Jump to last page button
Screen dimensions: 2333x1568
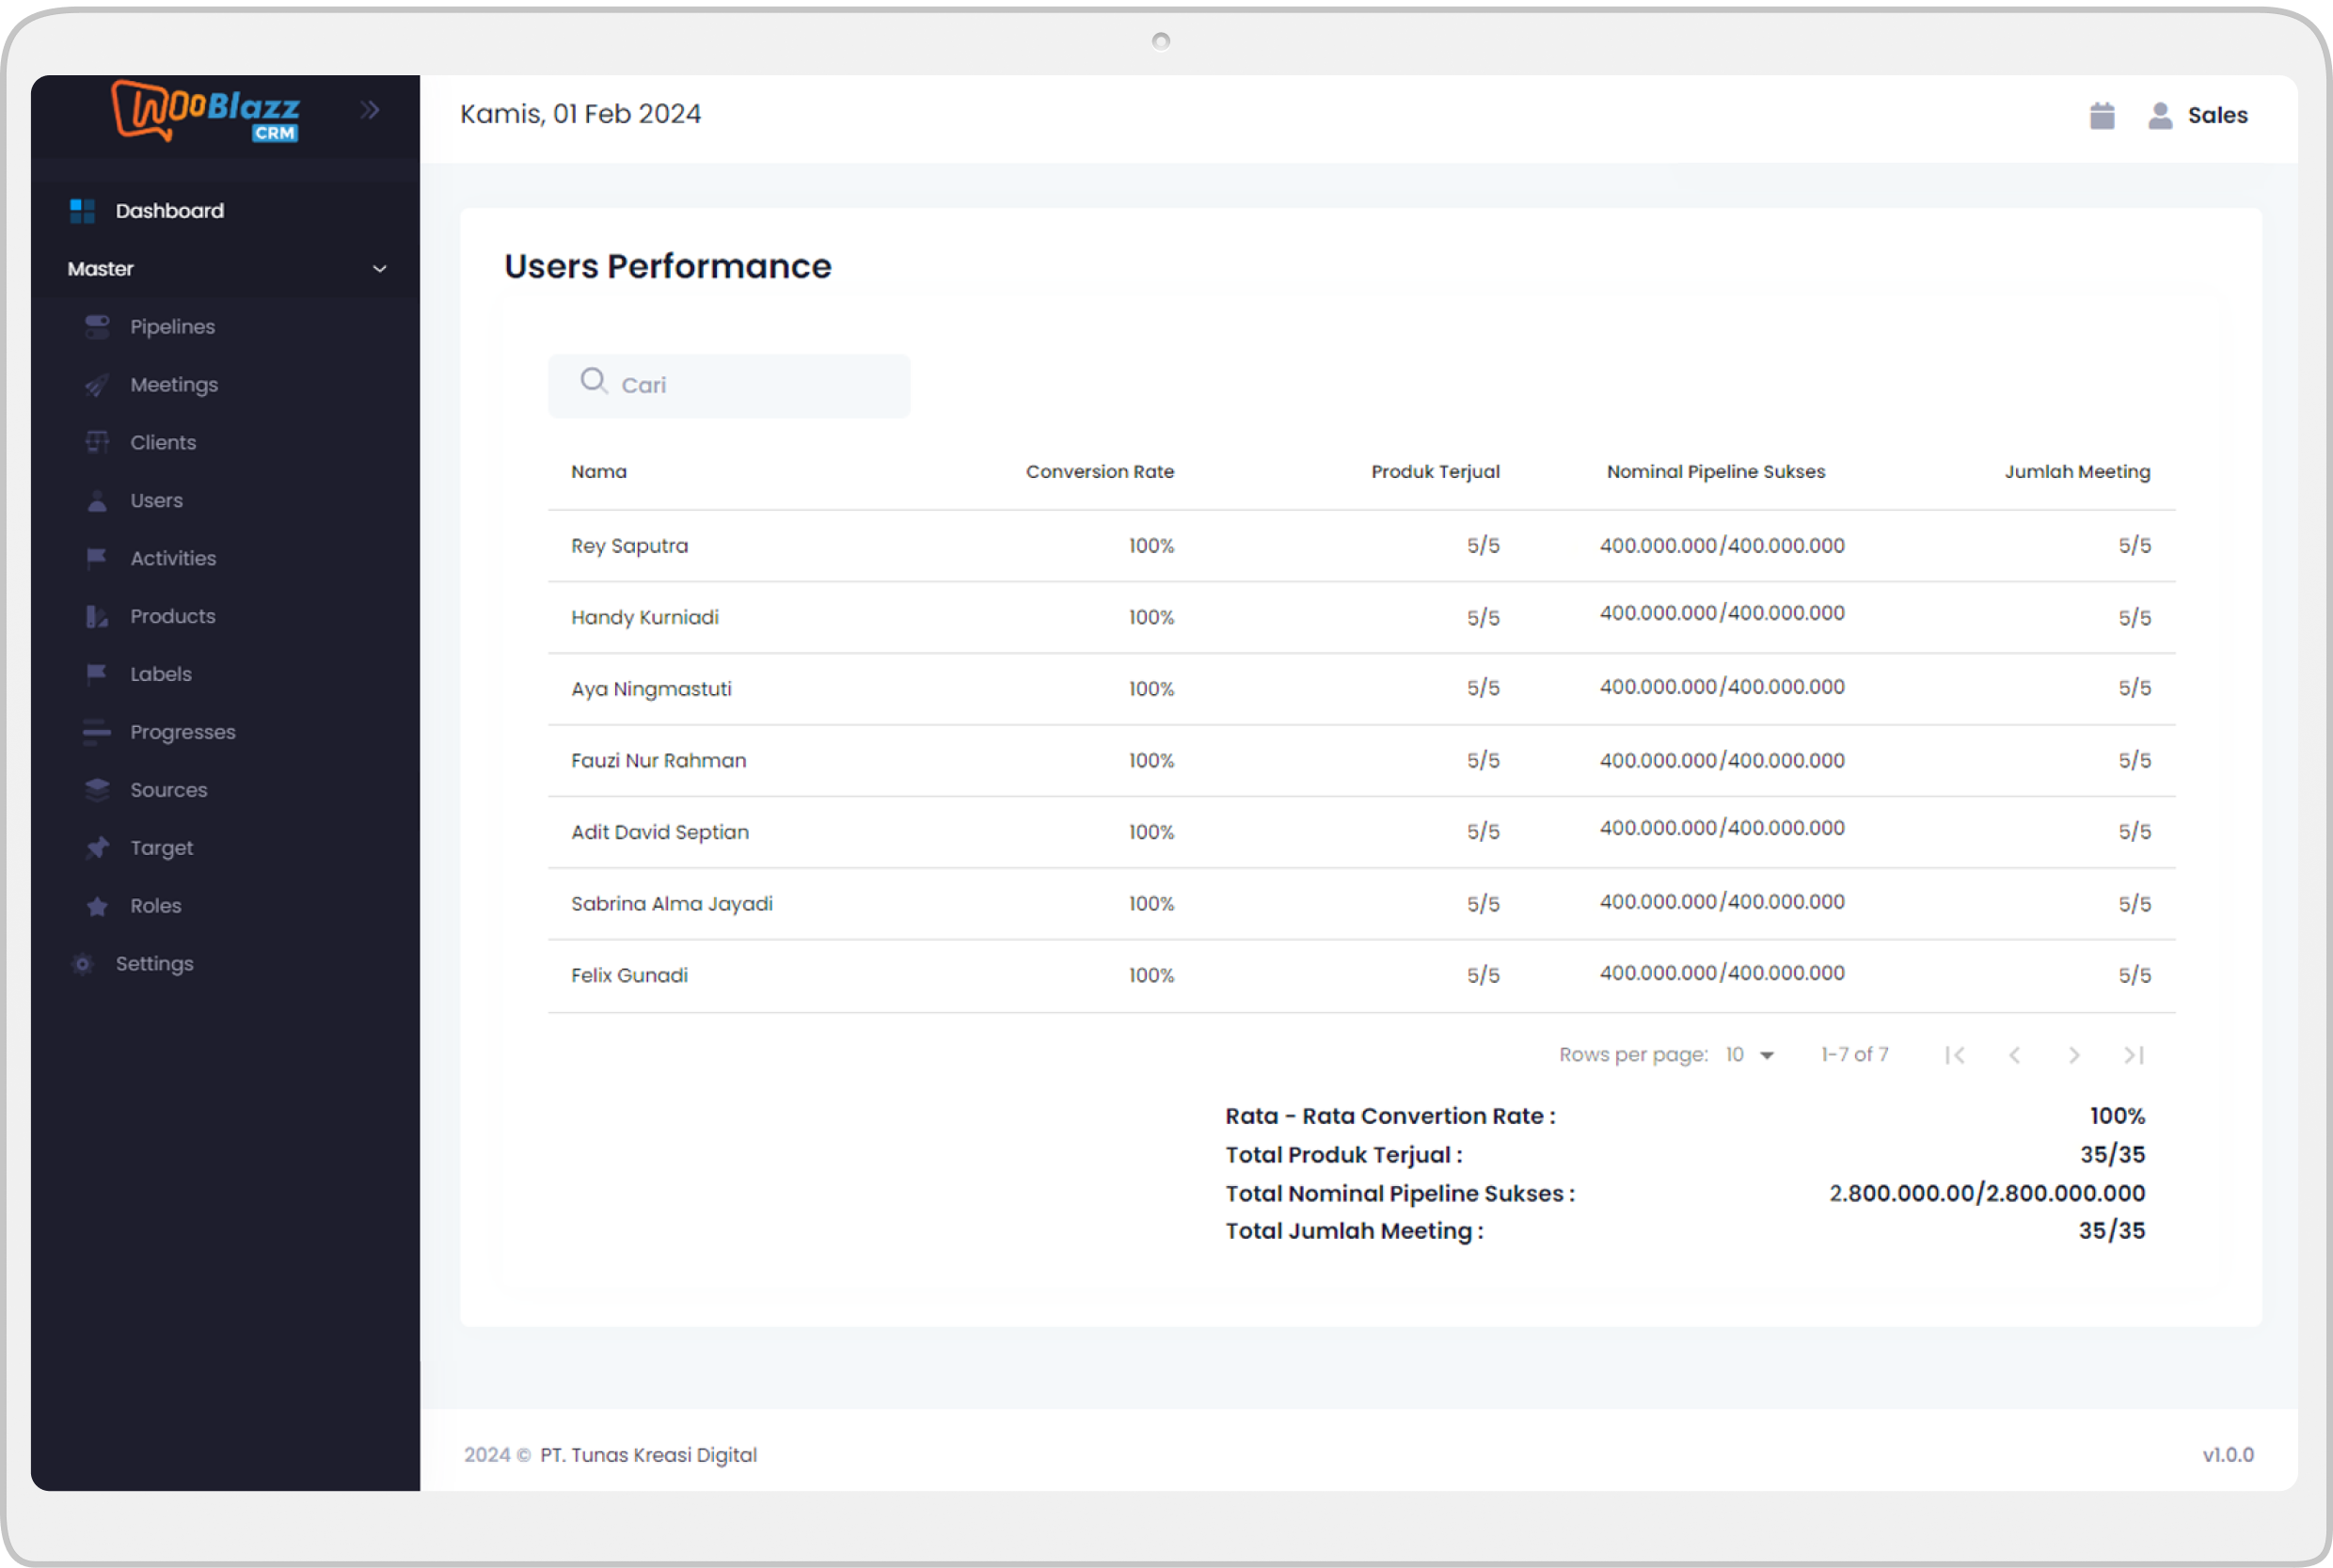(x=2133, y=1055)
